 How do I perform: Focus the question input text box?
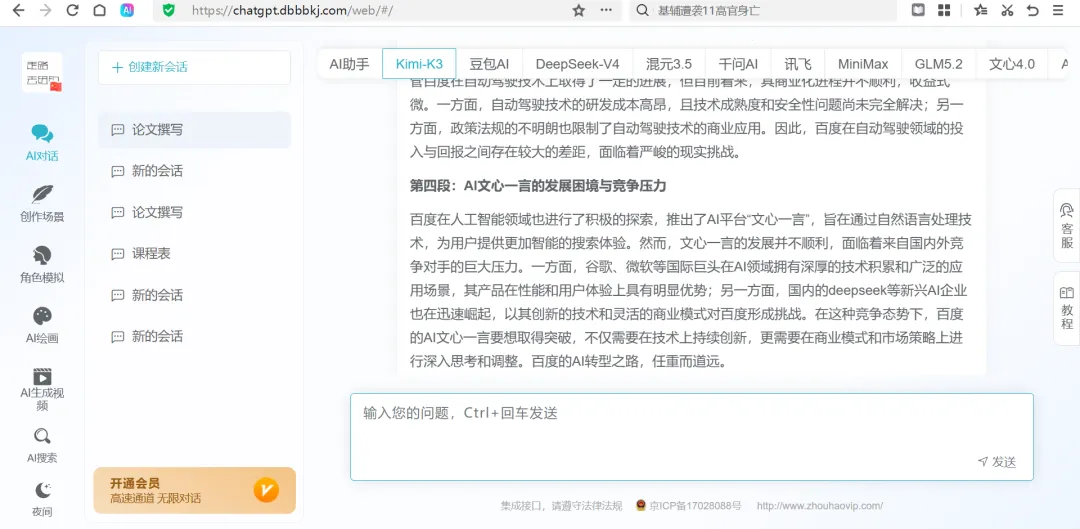[692, 437]
